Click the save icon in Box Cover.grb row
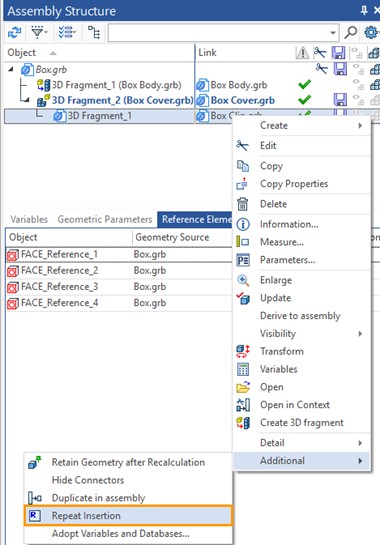This screenshot has width=380, height=545. (340, 100)
